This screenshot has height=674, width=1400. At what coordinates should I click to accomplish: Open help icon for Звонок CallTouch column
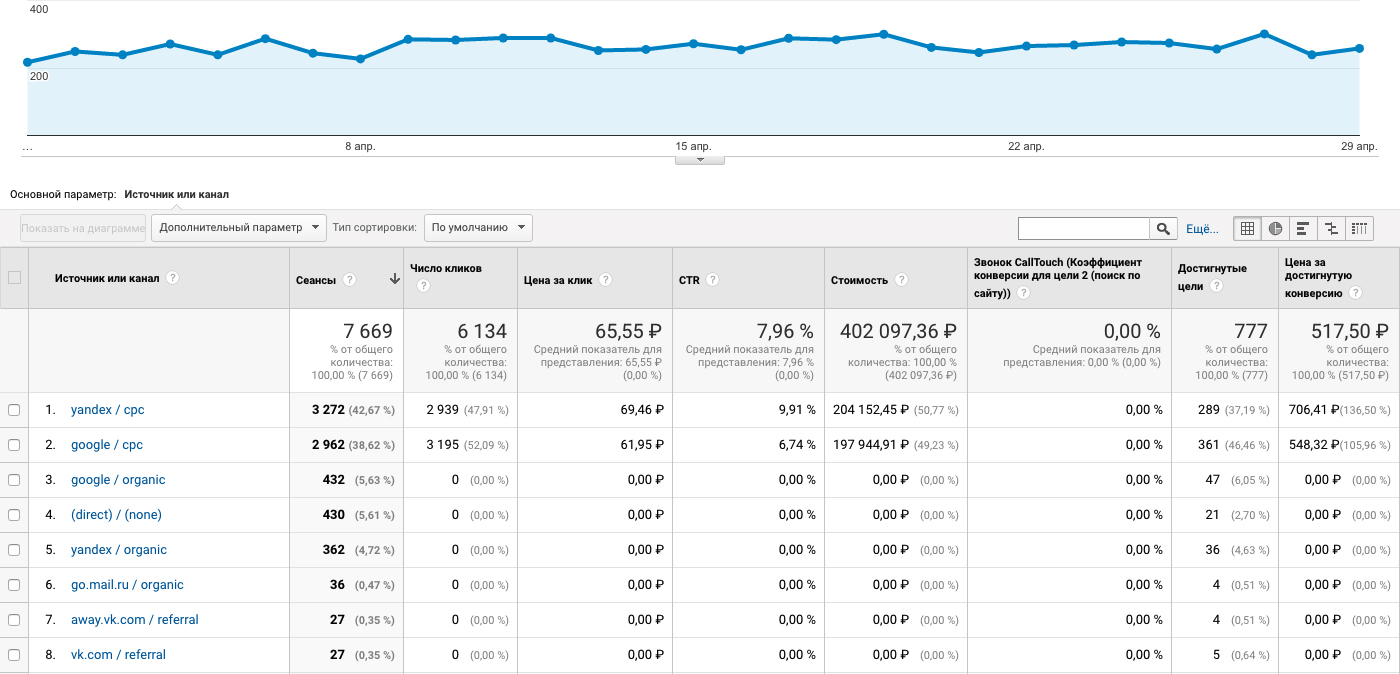pyautogui.click(x=1024, y=293)
